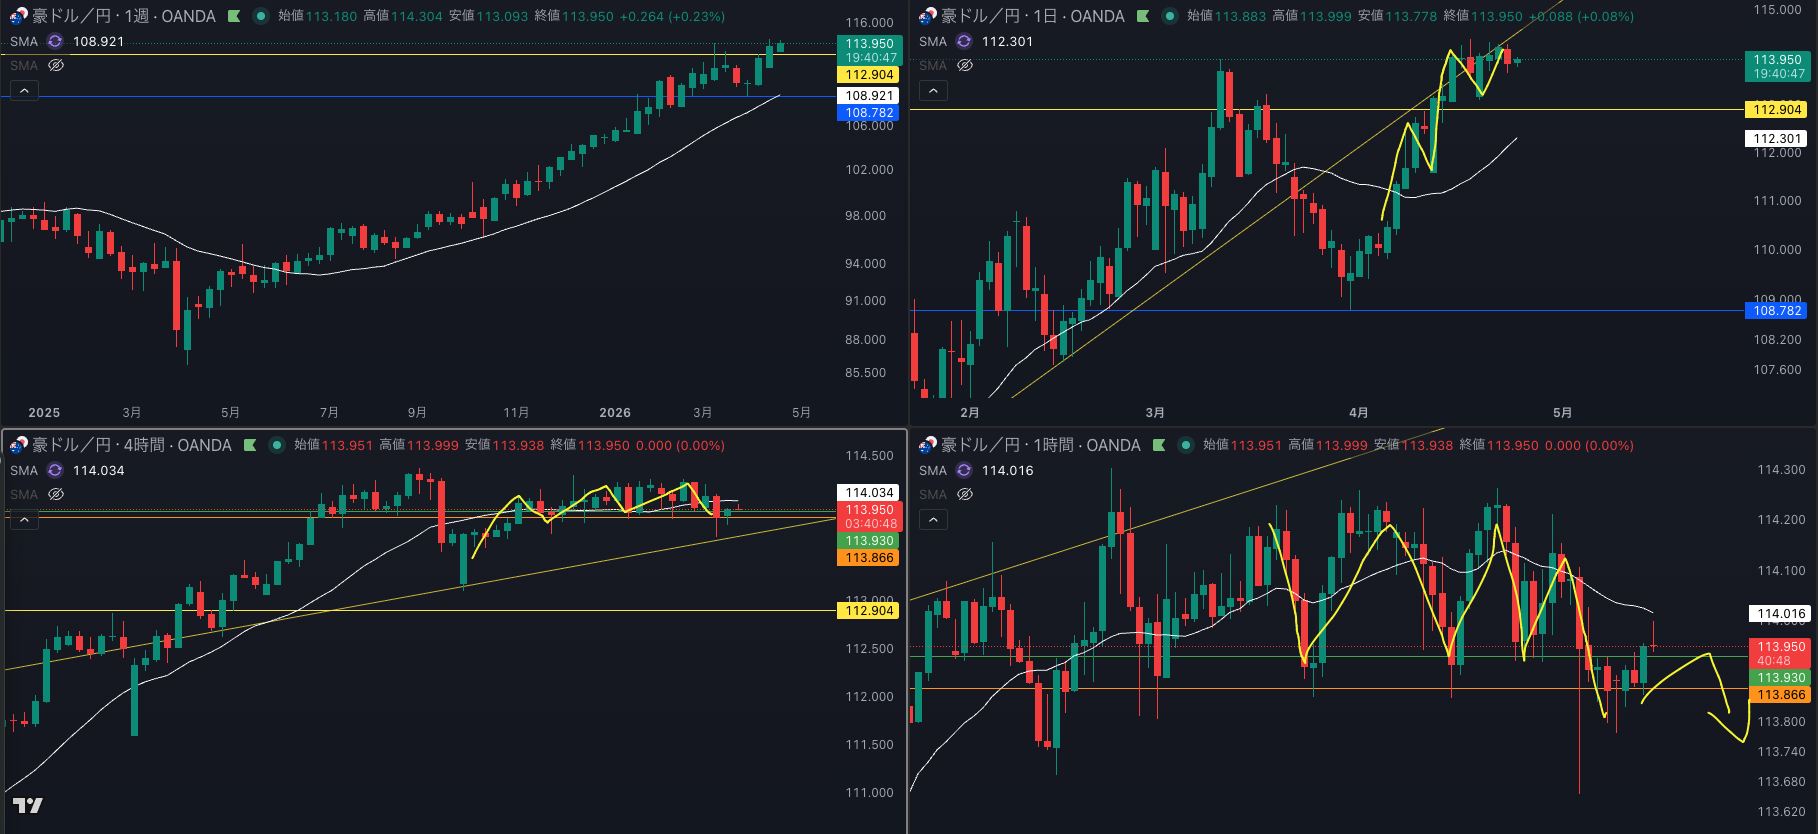Collapse the indicator legend on daily chart
The height and width of the screenshot is (834, 1818).
(933, 91)
